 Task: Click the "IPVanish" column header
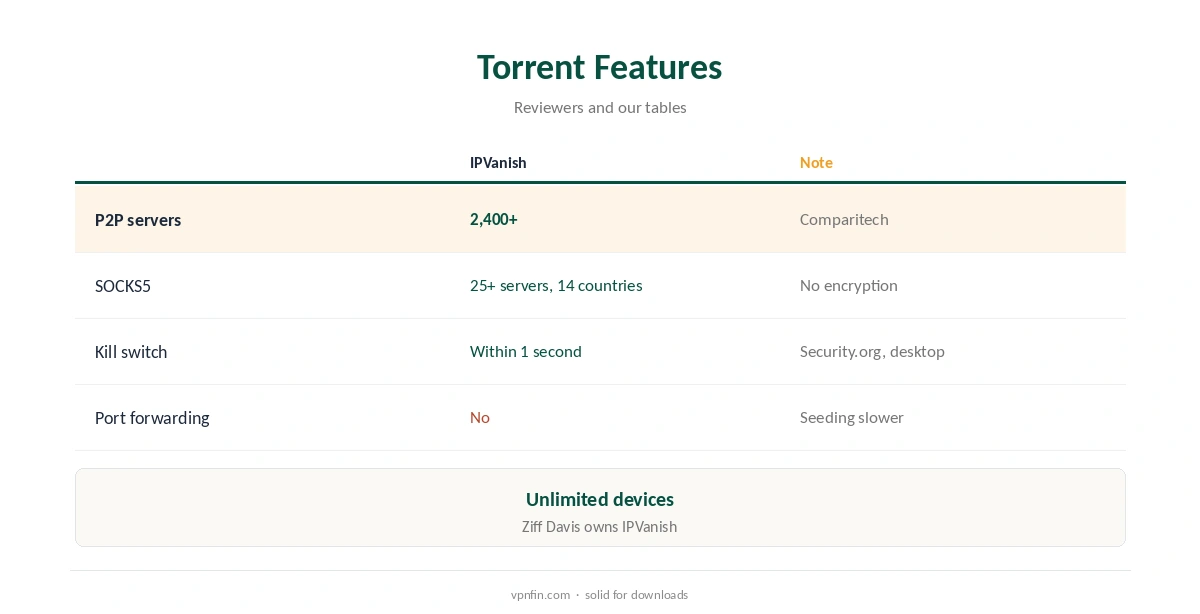tap(498, 163)
